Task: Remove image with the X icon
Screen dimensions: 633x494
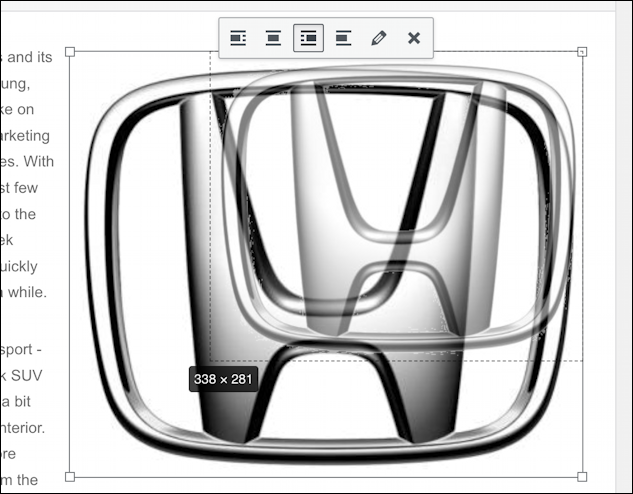Action: pyautogui.click(x=414, y=38)
